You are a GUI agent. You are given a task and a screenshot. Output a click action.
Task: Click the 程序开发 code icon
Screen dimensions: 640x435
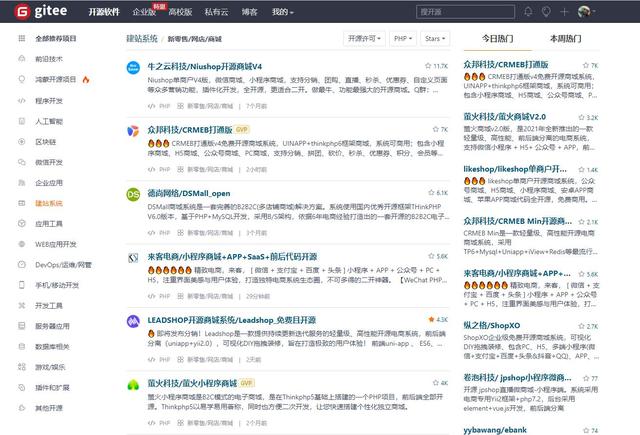pyautogui.click(x=22, y=100)
